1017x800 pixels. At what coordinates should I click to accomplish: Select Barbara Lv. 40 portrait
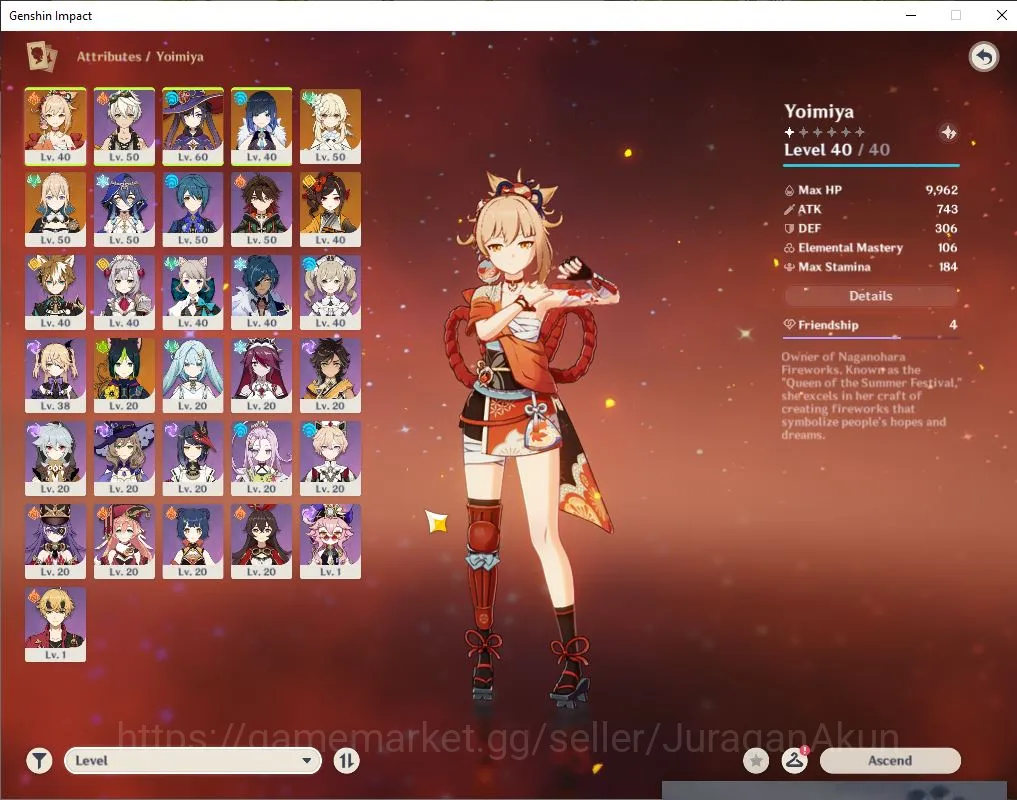330,293
